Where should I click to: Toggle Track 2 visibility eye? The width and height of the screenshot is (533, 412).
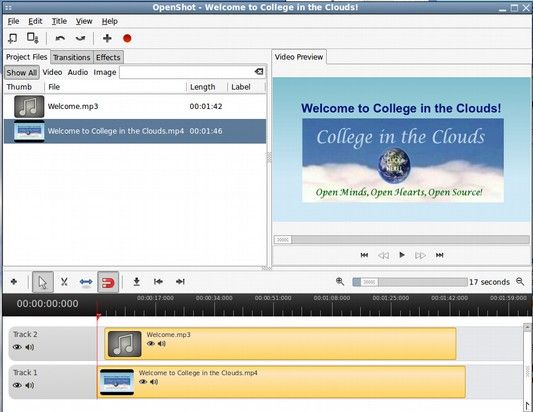point(17,347)
